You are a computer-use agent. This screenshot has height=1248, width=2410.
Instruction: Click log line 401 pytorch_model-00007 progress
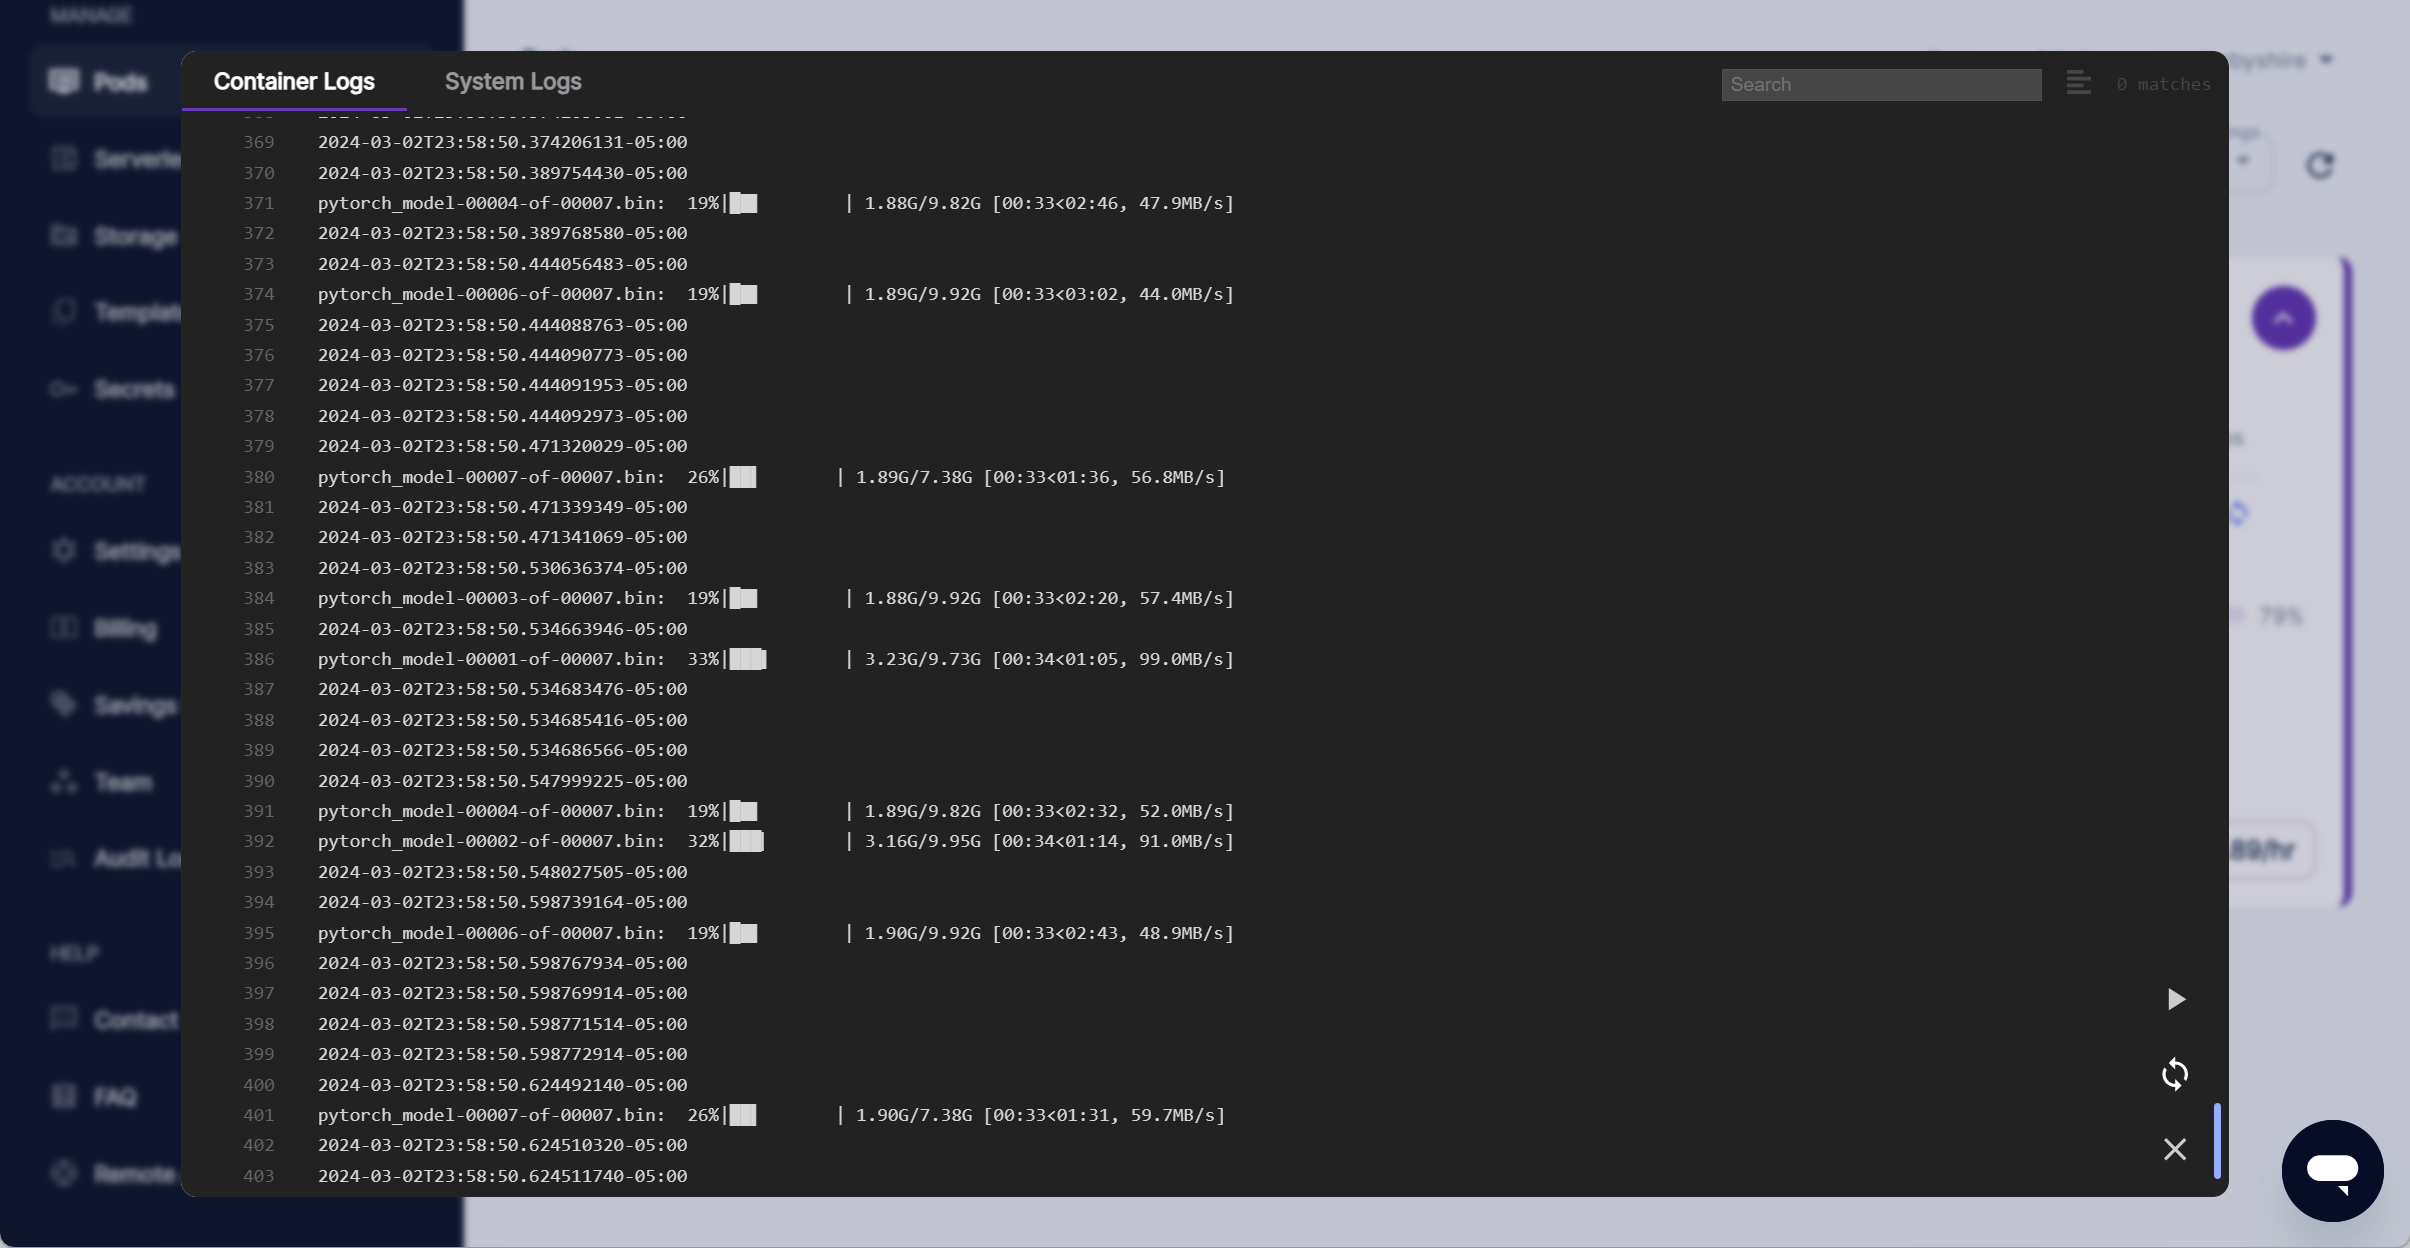[772, 1115]
